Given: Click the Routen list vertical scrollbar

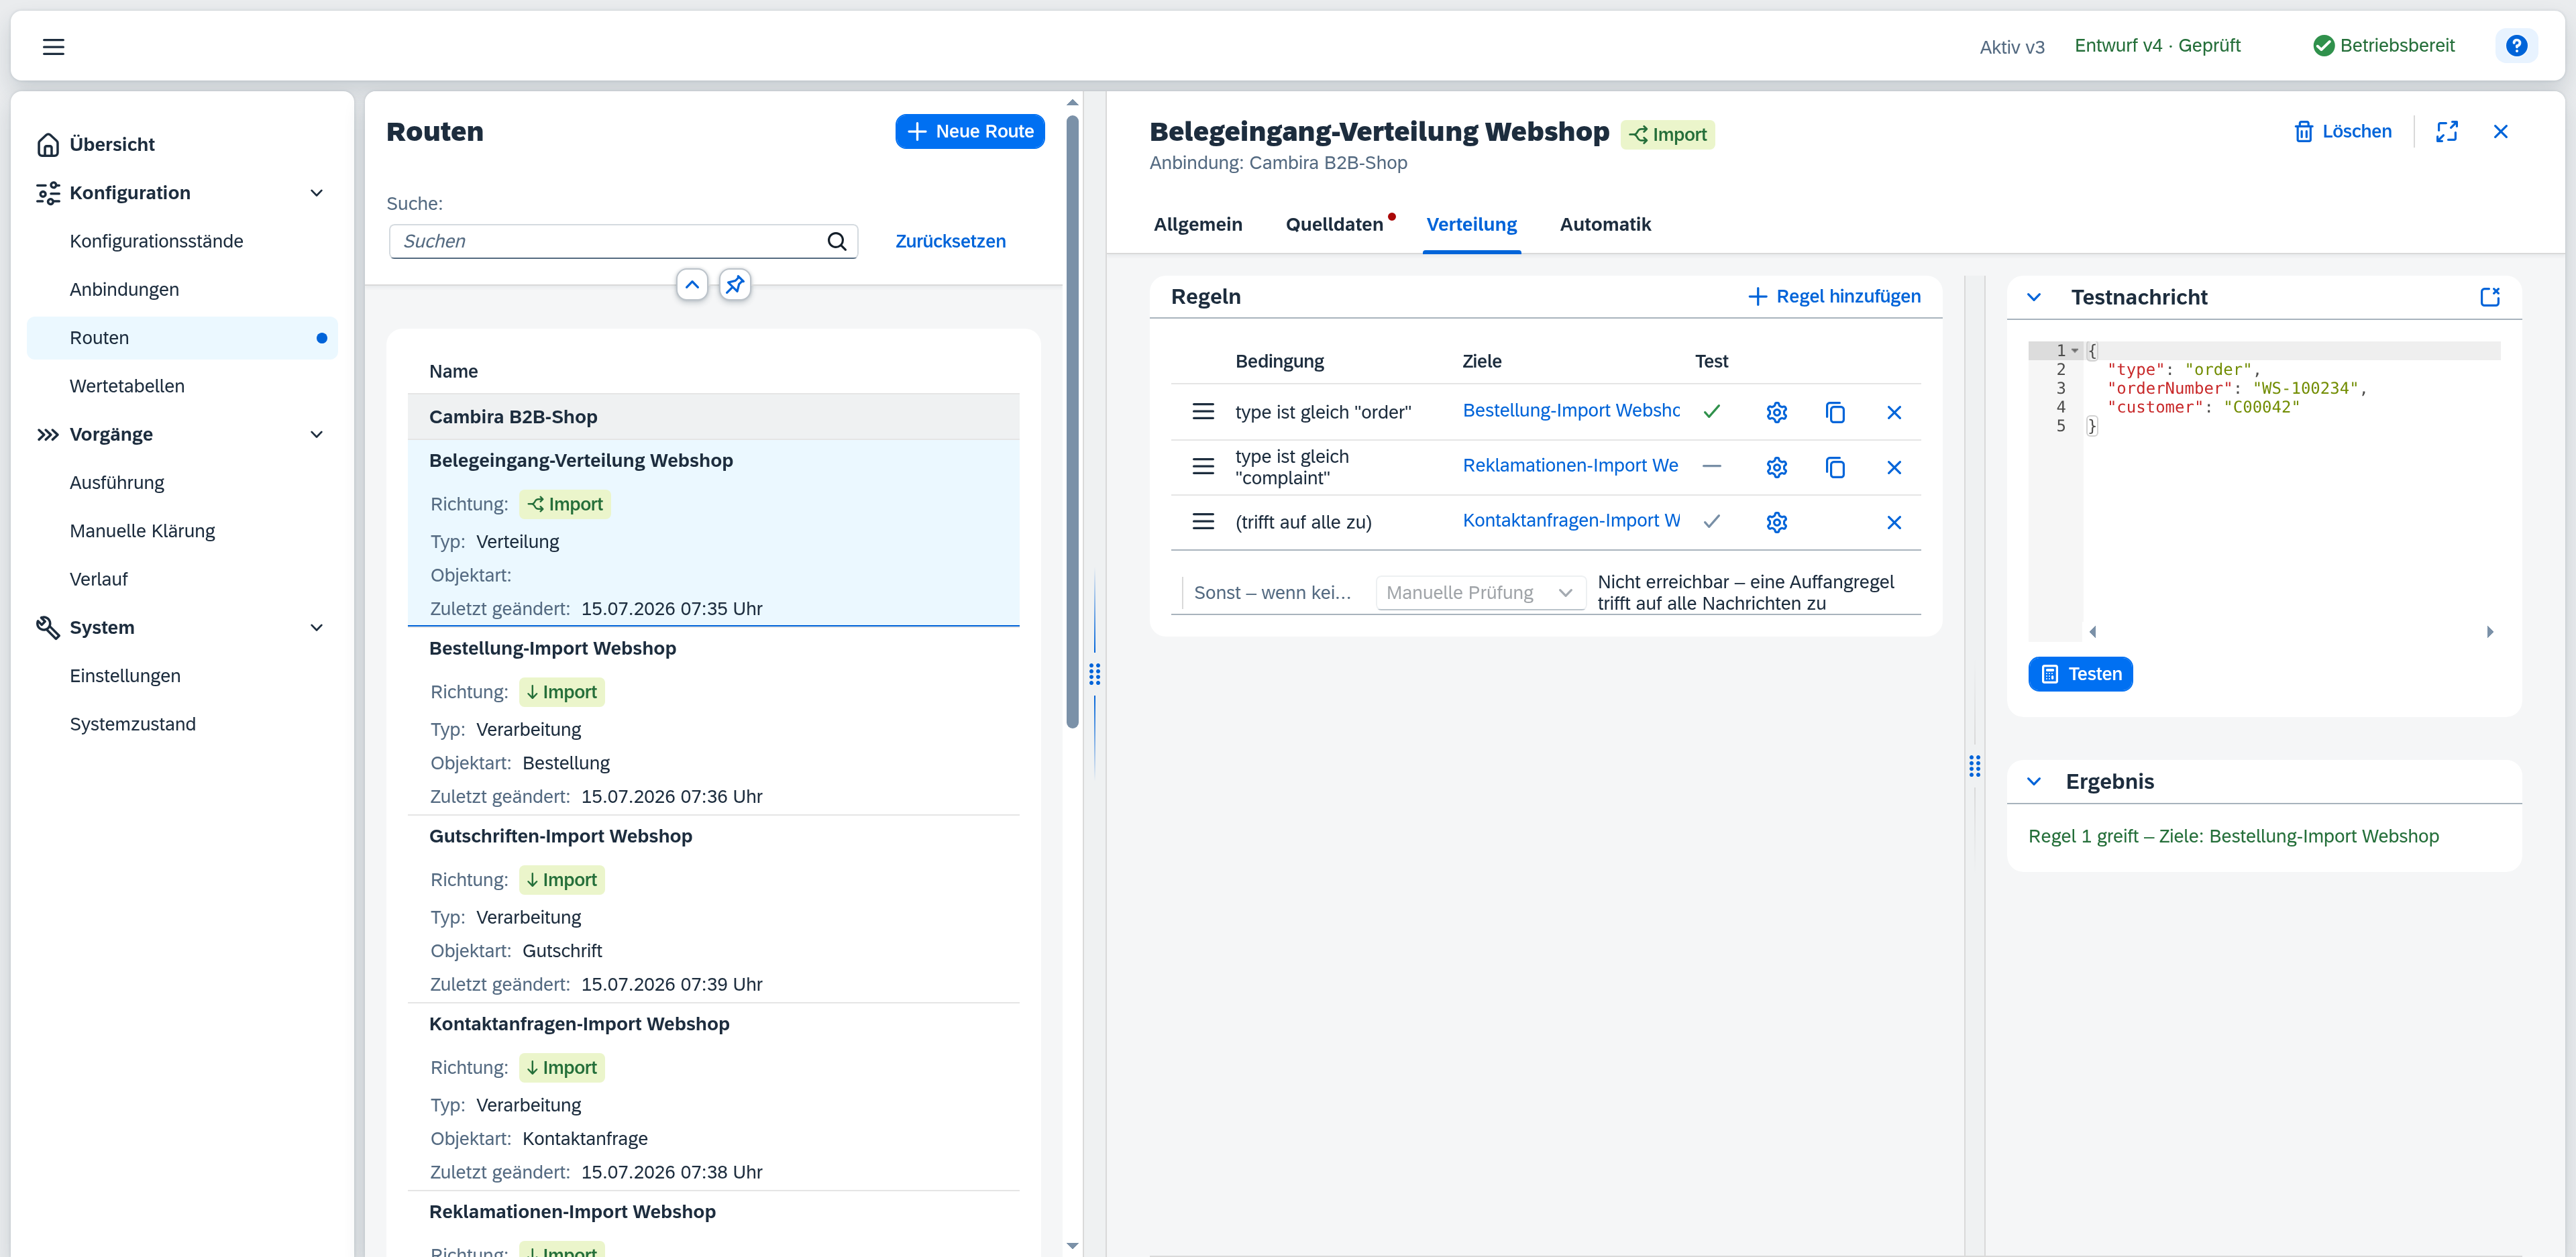Looking at the screenshot, I should tap(1072, 422).
